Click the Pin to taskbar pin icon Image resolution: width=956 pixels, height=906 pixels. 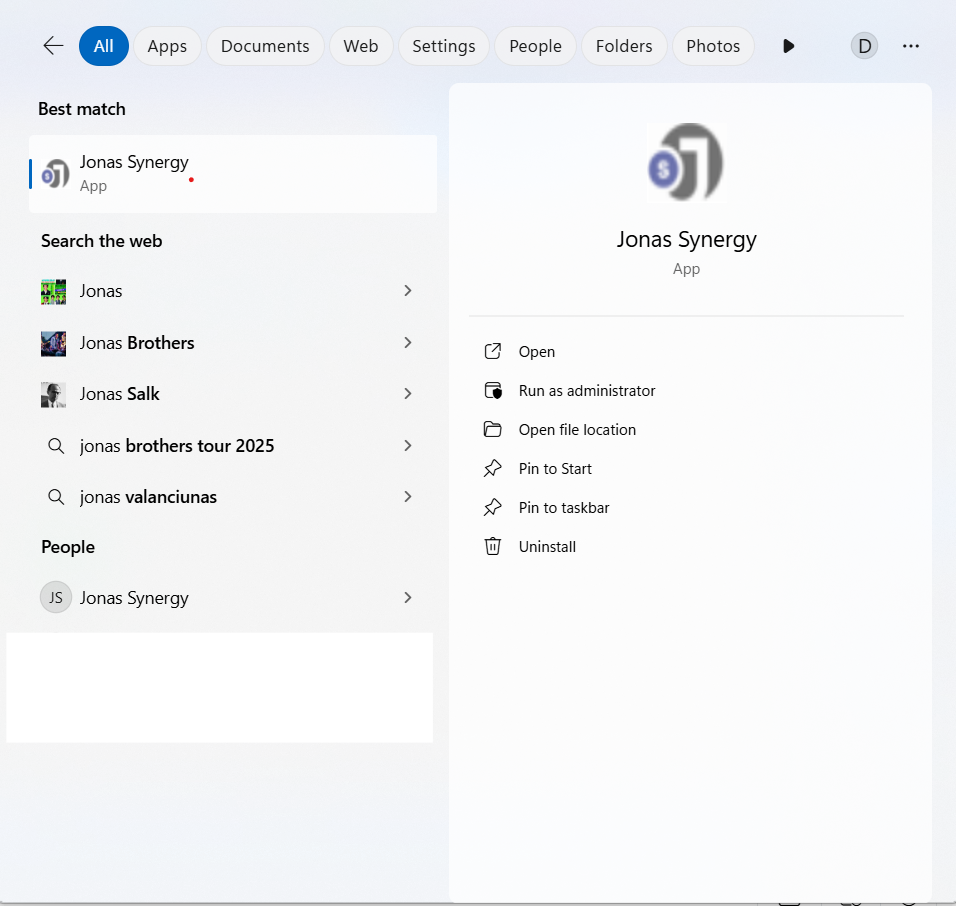pyautogui.click(x=492, y=508)
